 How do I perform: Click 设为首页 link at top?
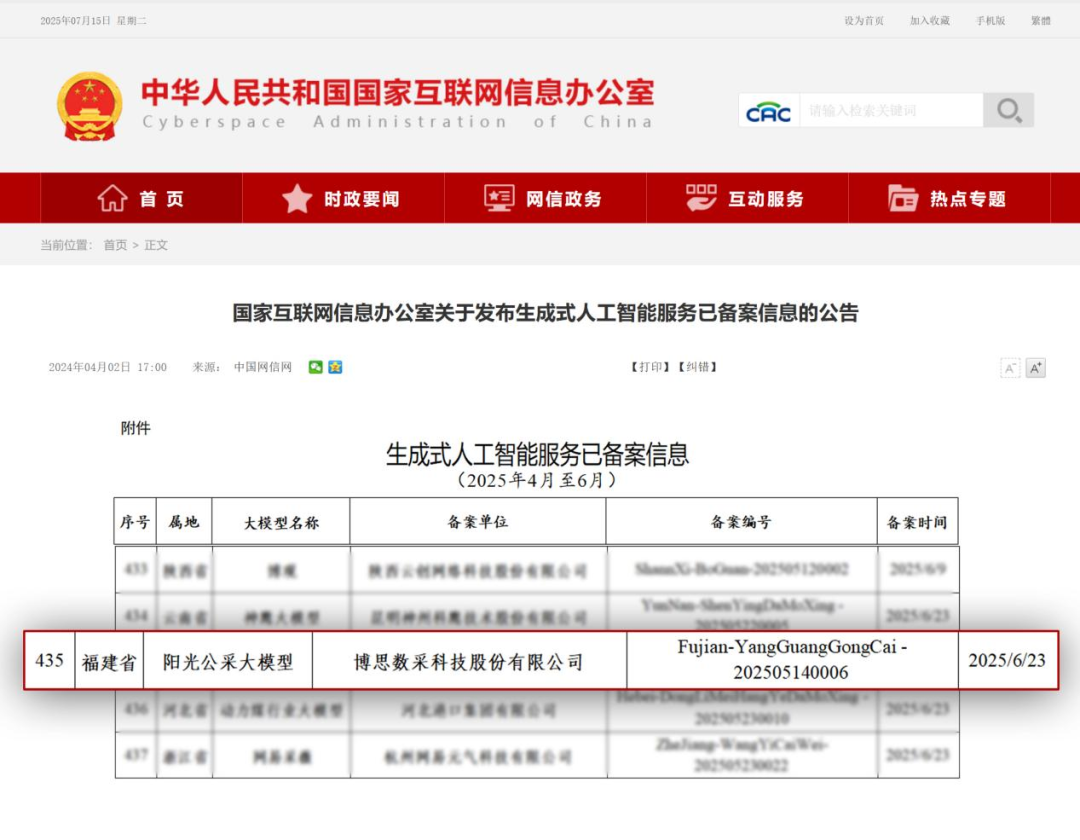tap(864, 21)
